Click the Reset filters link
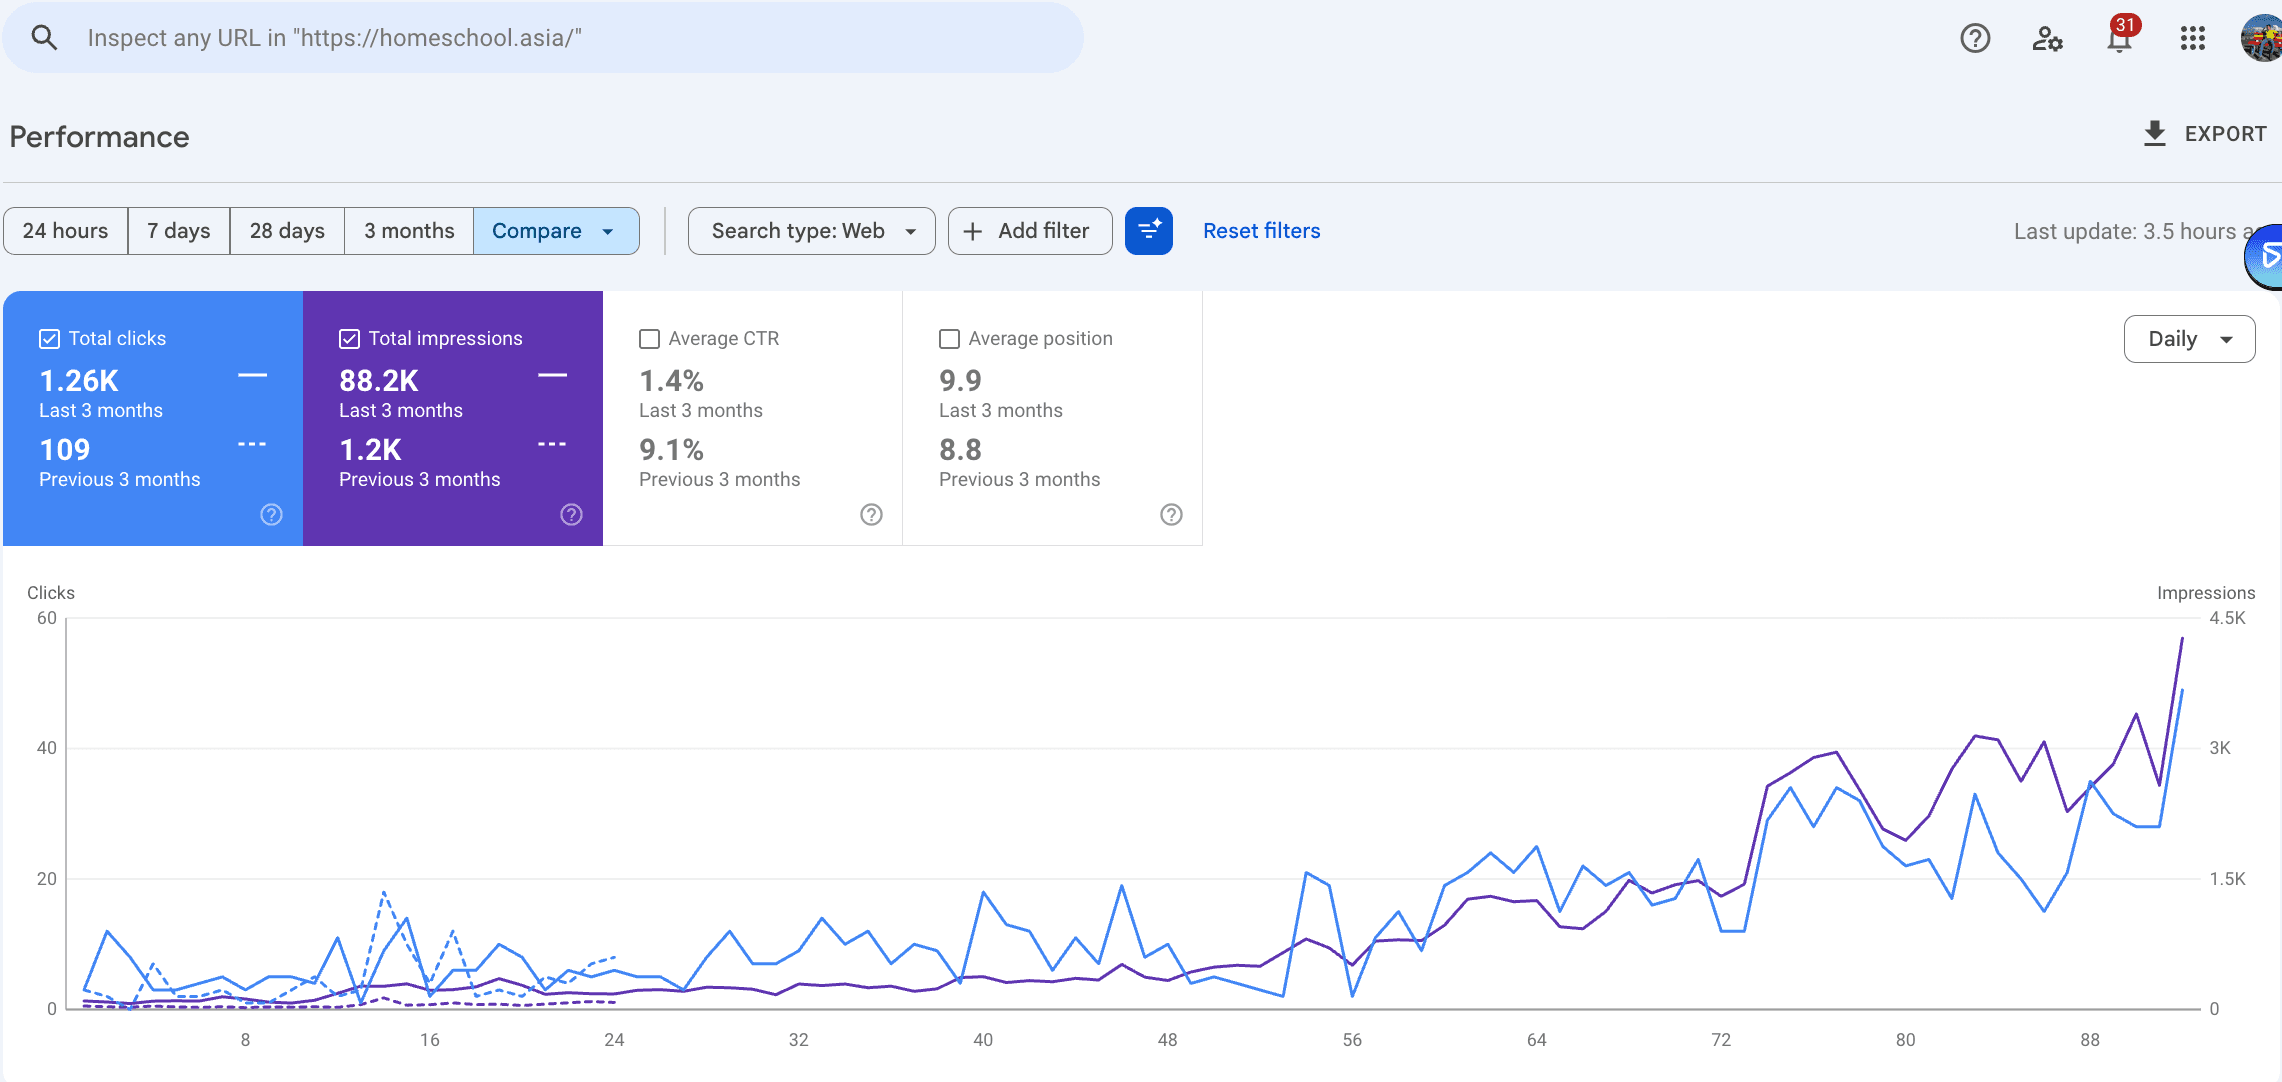2282x1082 pixels. [1261, 231]
